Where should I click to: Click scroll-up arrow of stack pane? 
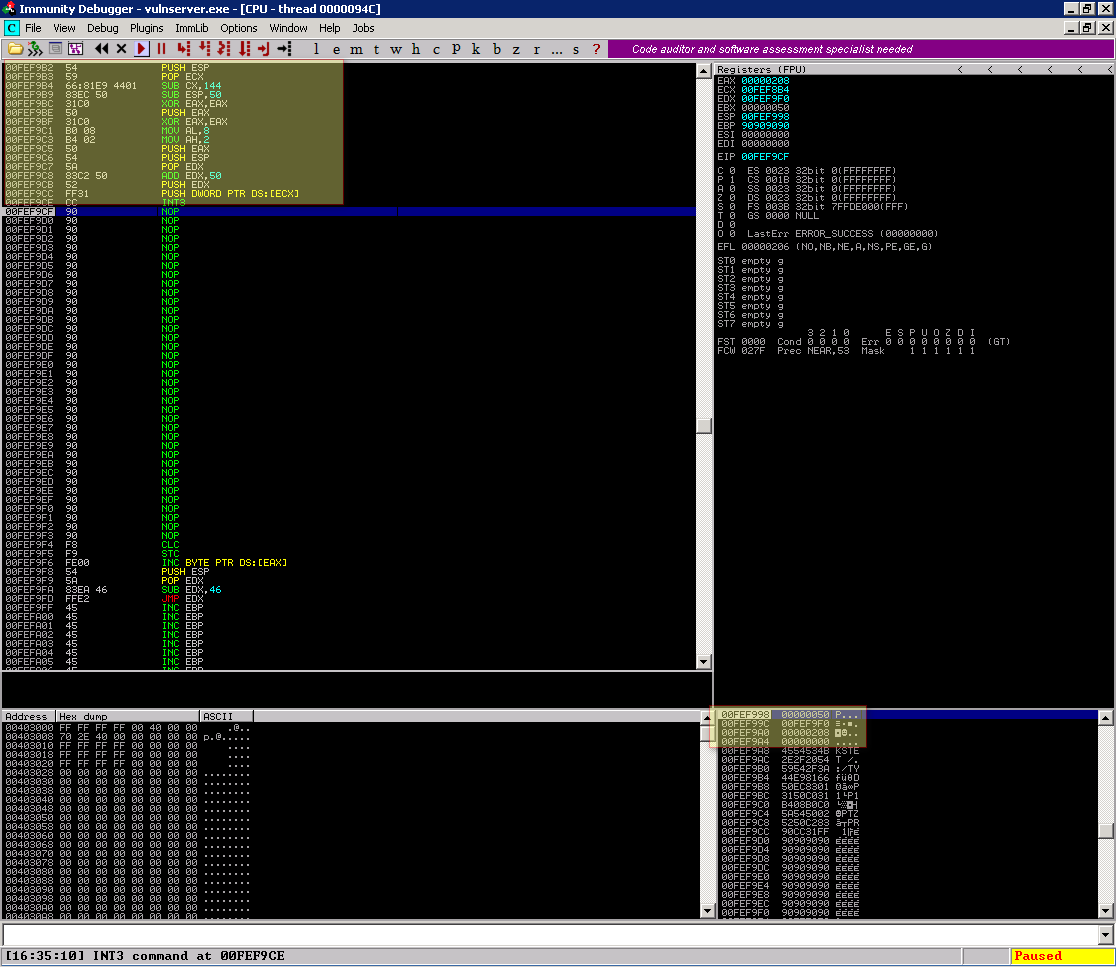(x=1105, y=717)
